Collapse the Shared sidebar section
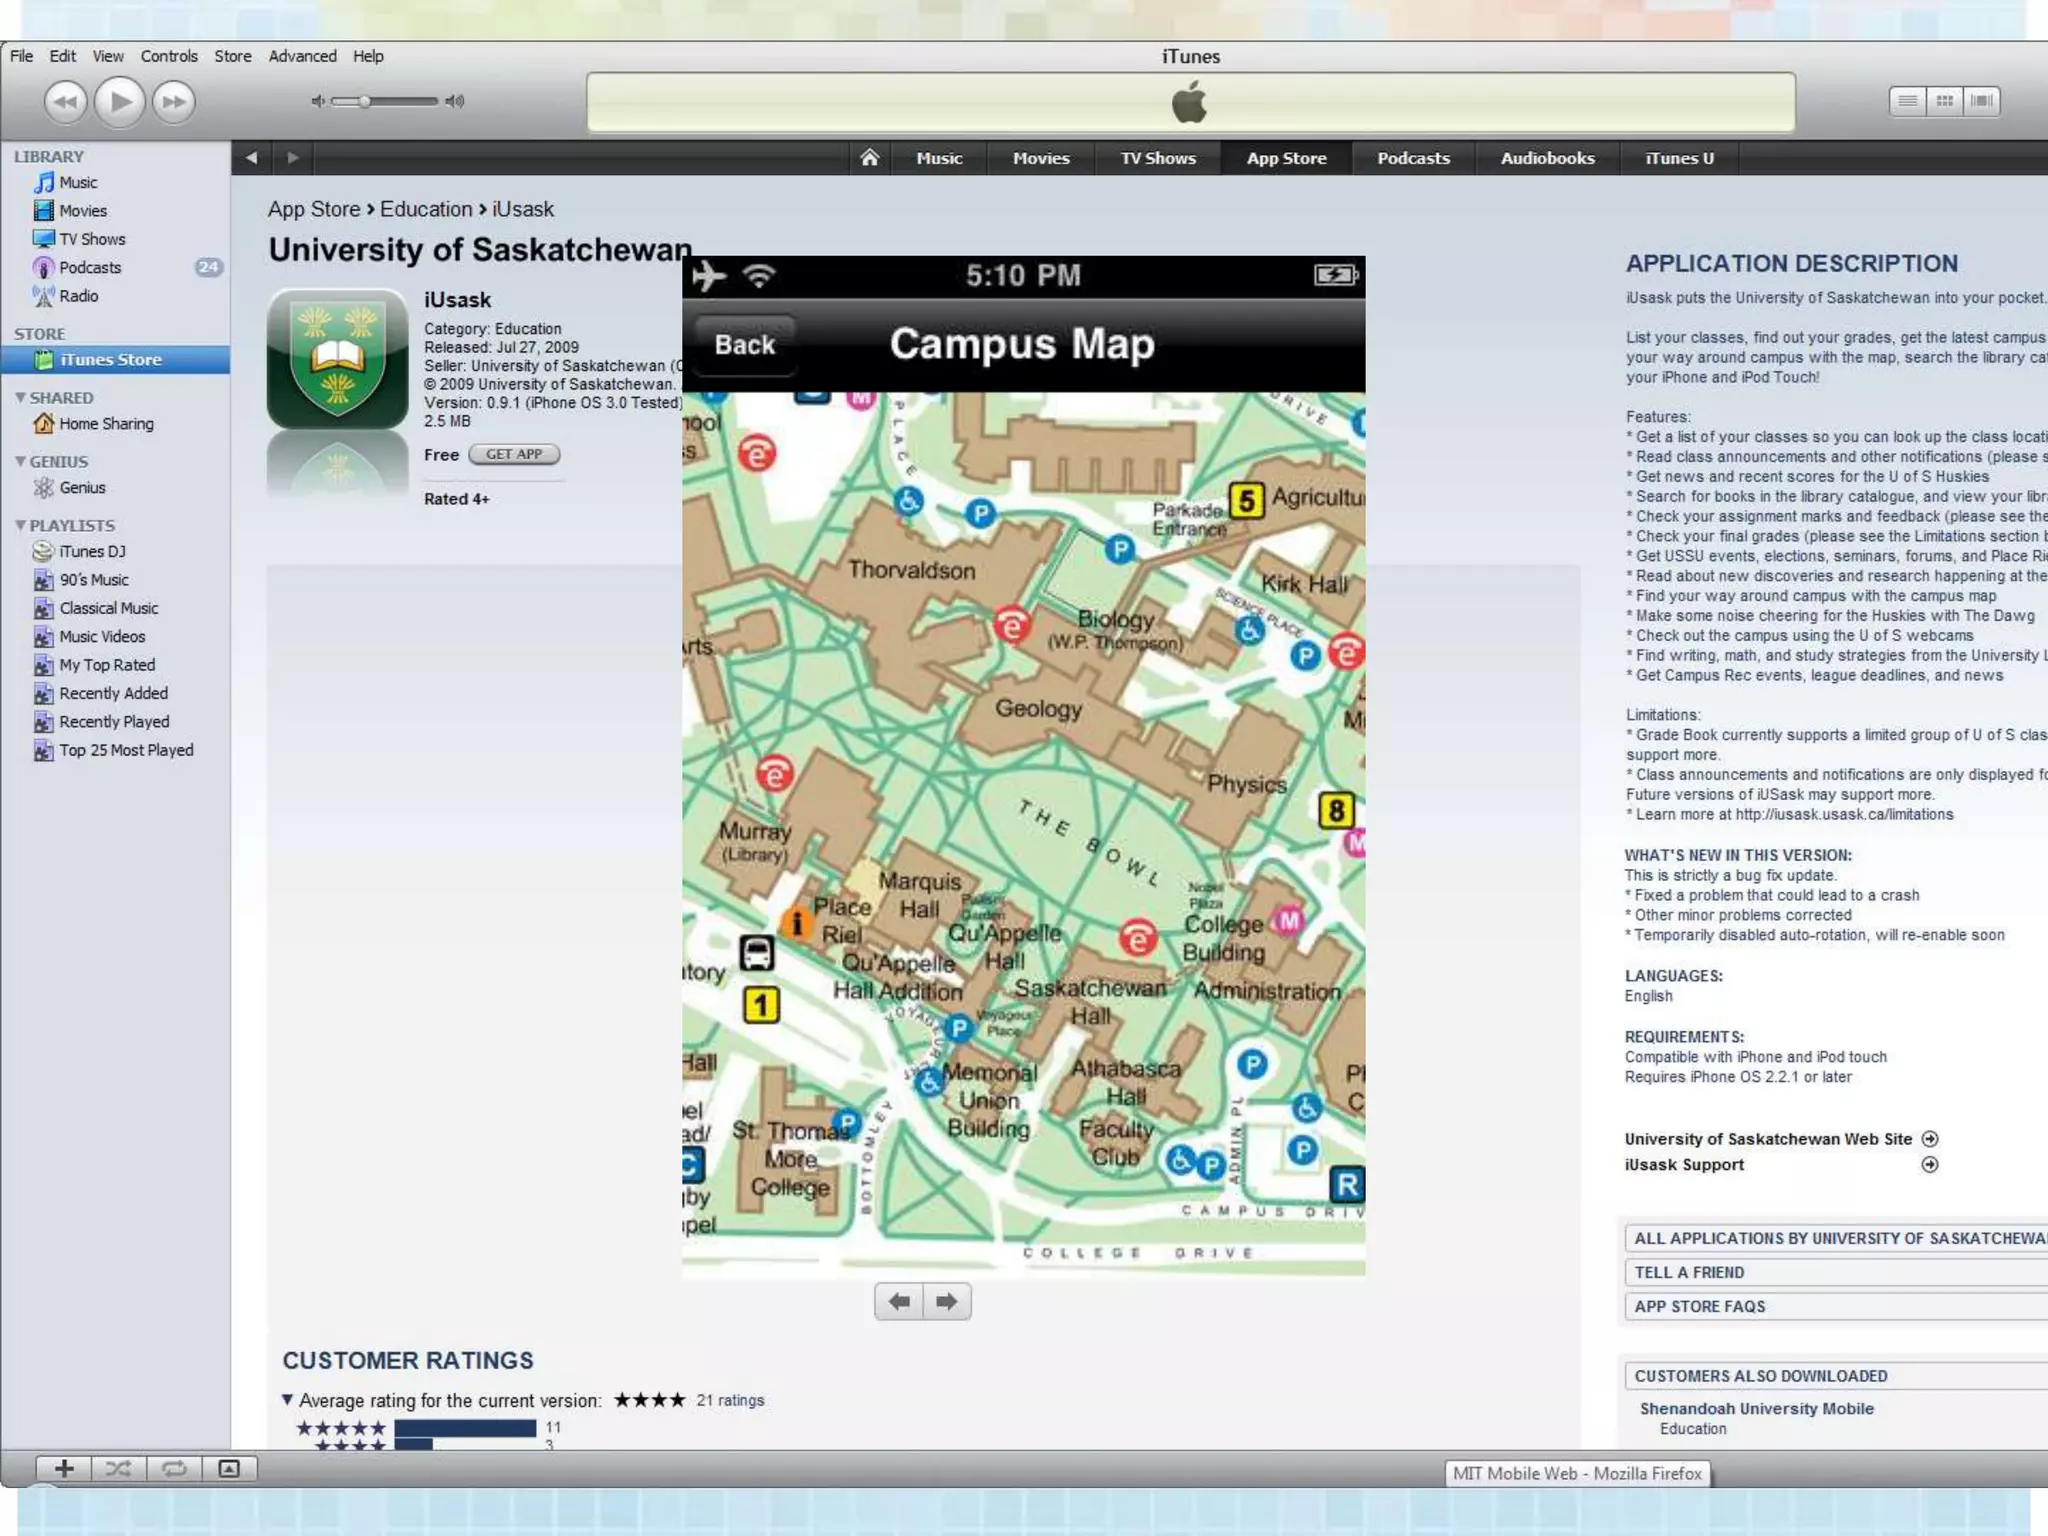The image size is (2048, 1536). [x=20, y=397]
